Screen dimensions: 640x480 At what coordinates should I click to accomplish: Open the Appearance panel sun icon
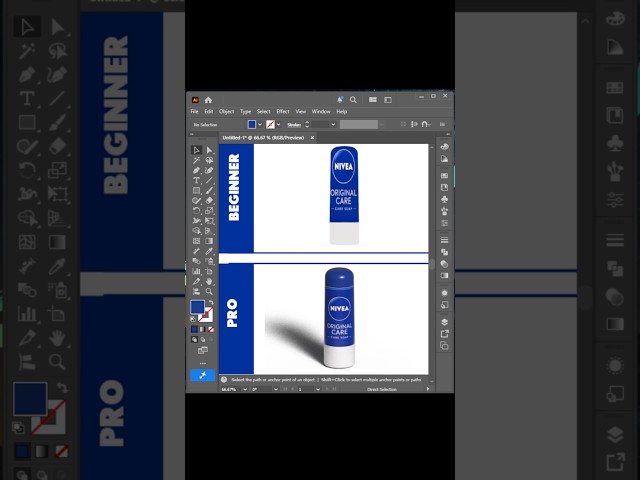pyautogui.click(x=444, y=293)
